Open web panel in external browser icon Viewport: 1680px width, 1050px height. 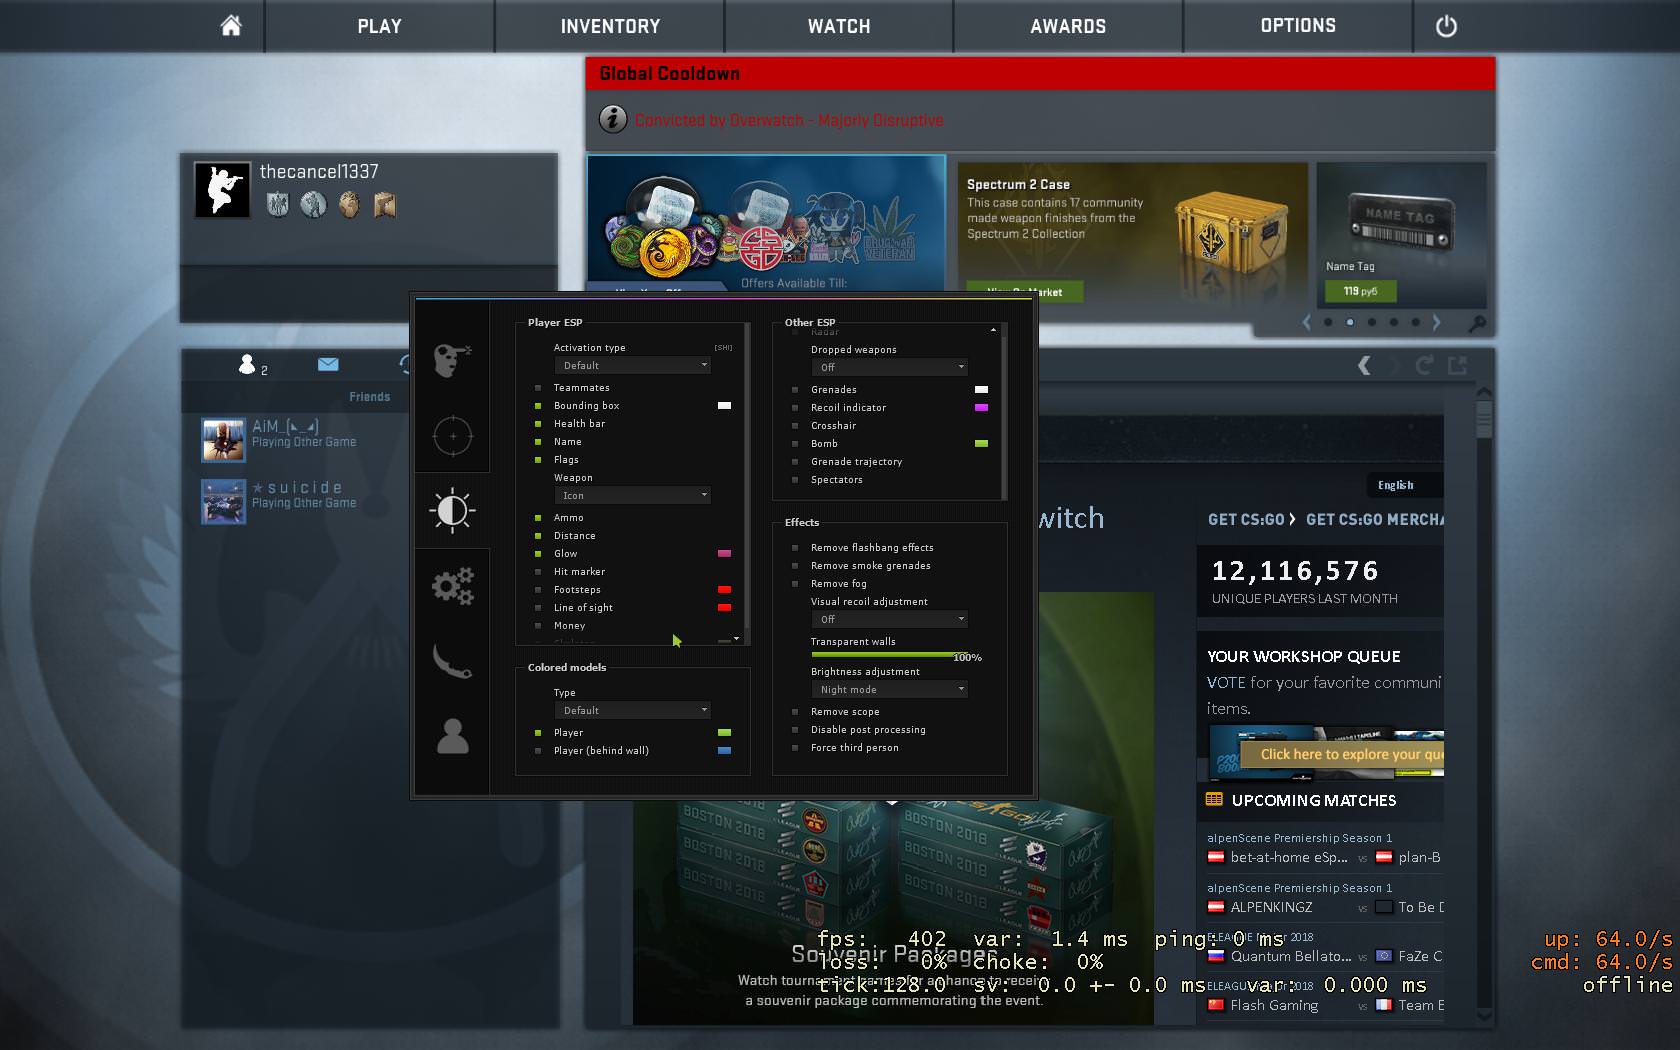point(1458,366)
